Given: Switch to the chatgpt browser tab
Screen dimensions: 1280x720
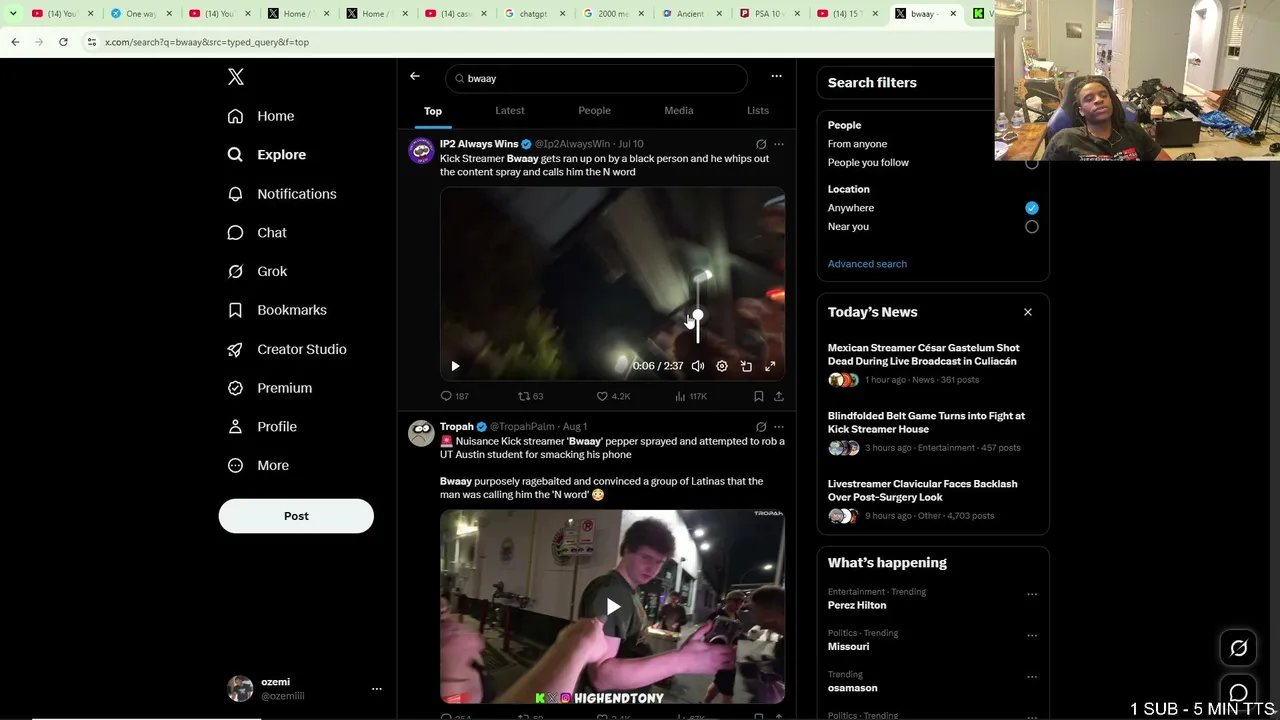Looking at the screenshot, I should click(533, 14).
